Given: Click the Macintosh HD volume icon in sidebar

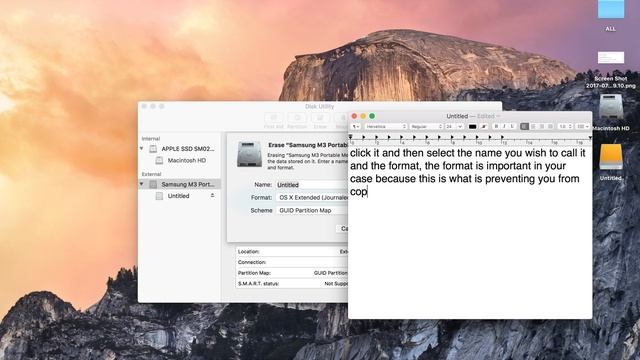Looking at the screenshot, I should 160,160.
